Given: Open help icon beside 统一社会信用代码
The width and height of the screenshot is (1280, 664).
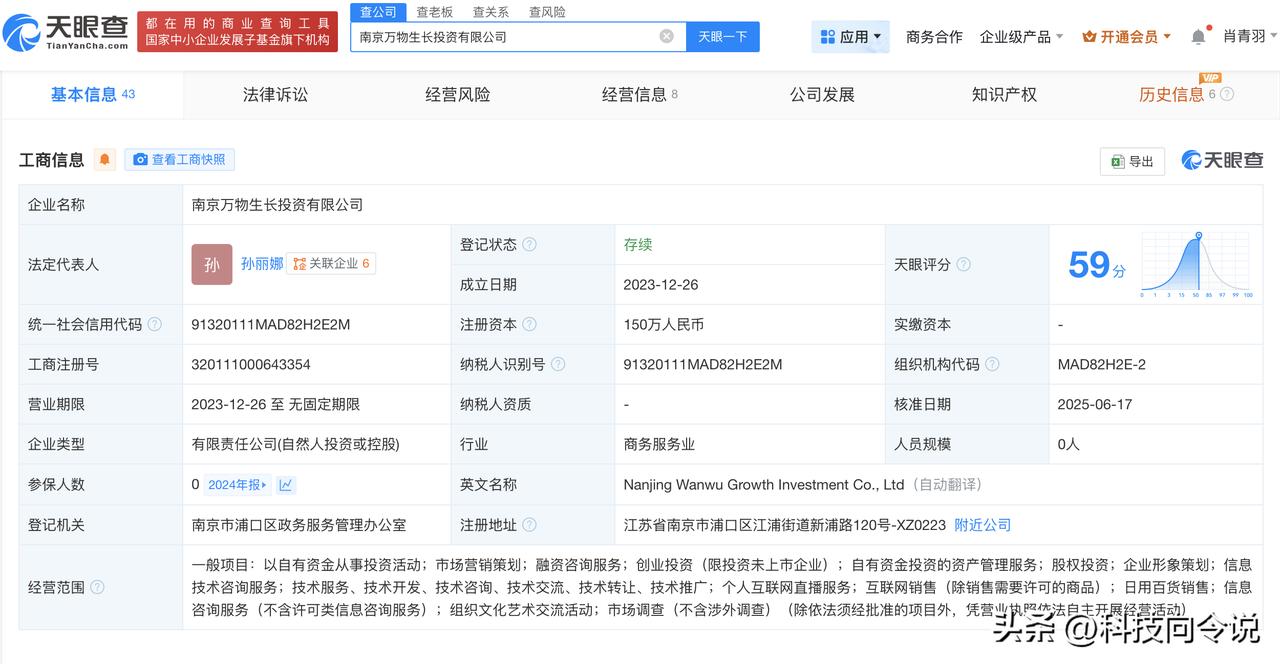Looking at the screenshot, I should click(155, 325).
